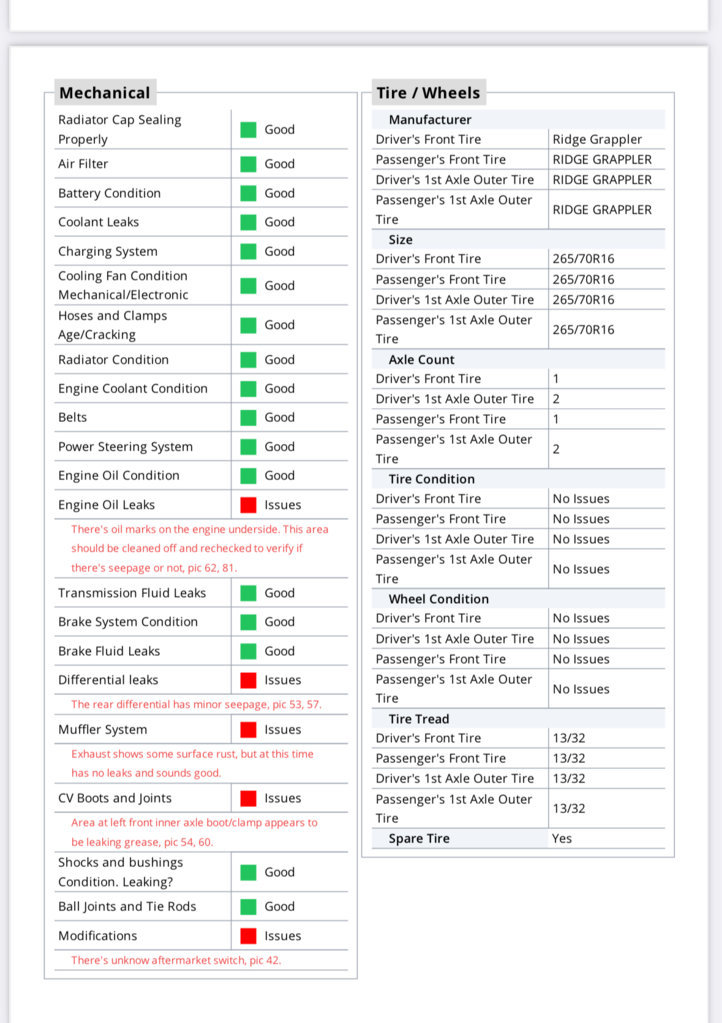Screen dimensions: 722x1023
Task: Click the red square for CV Boots and Joints
Action: [x=248, y=798]
